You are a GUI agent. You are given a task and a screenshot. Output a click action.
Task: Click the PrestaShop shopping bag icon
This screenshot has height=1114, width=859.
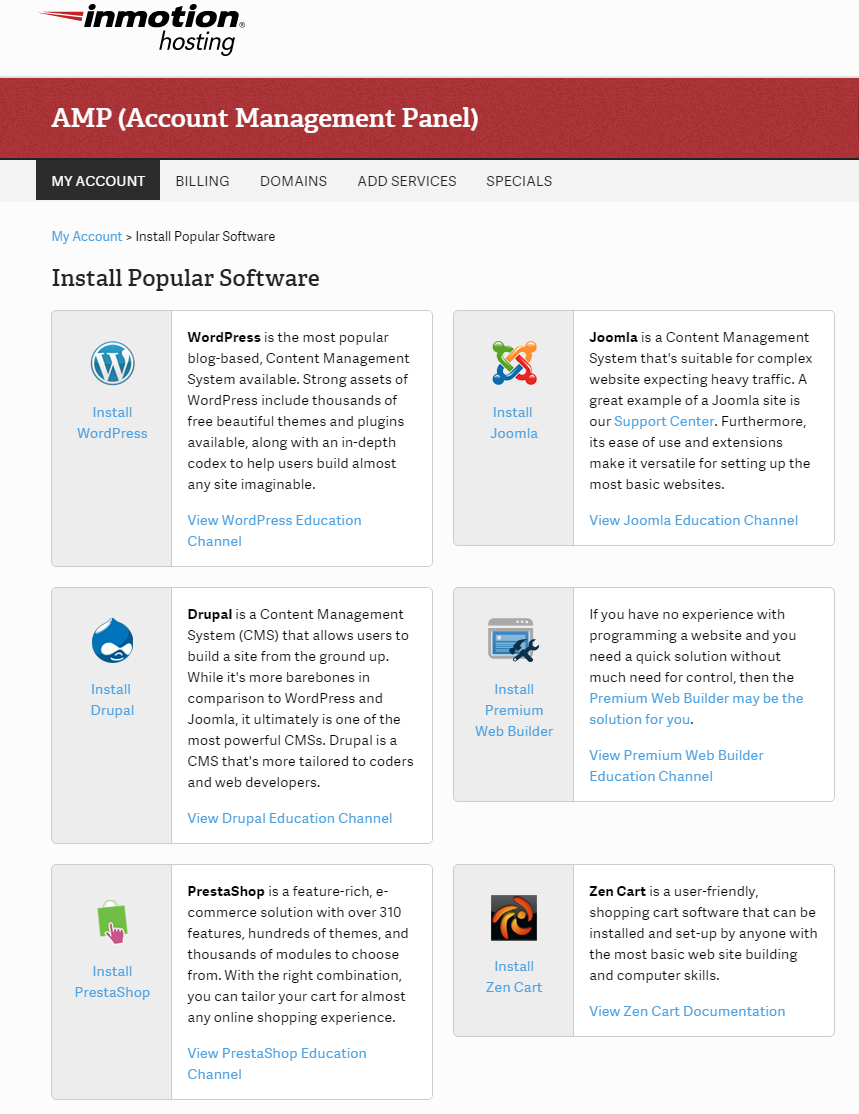point(112,921)
